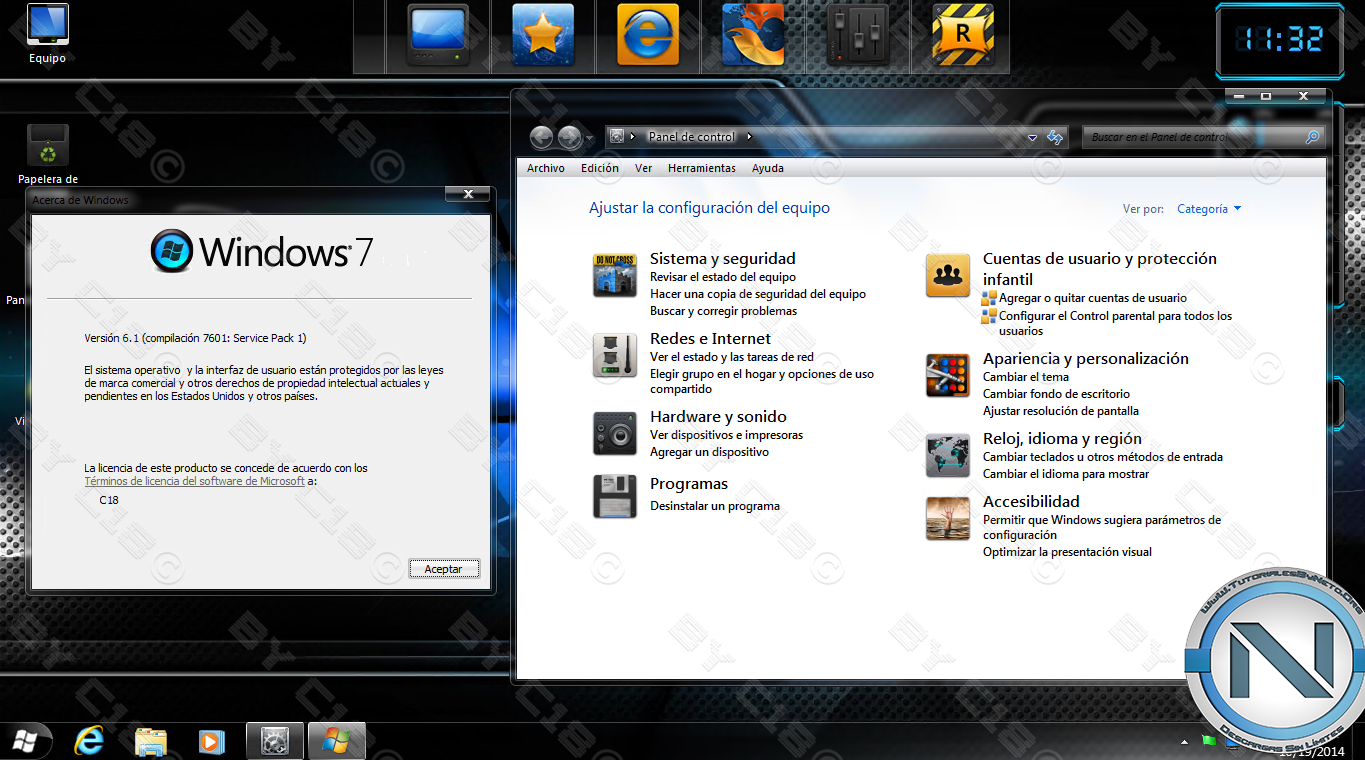Click Desinstalar un programa
The width and height of the screenshot is (1365, 760).
click(715, 506)
